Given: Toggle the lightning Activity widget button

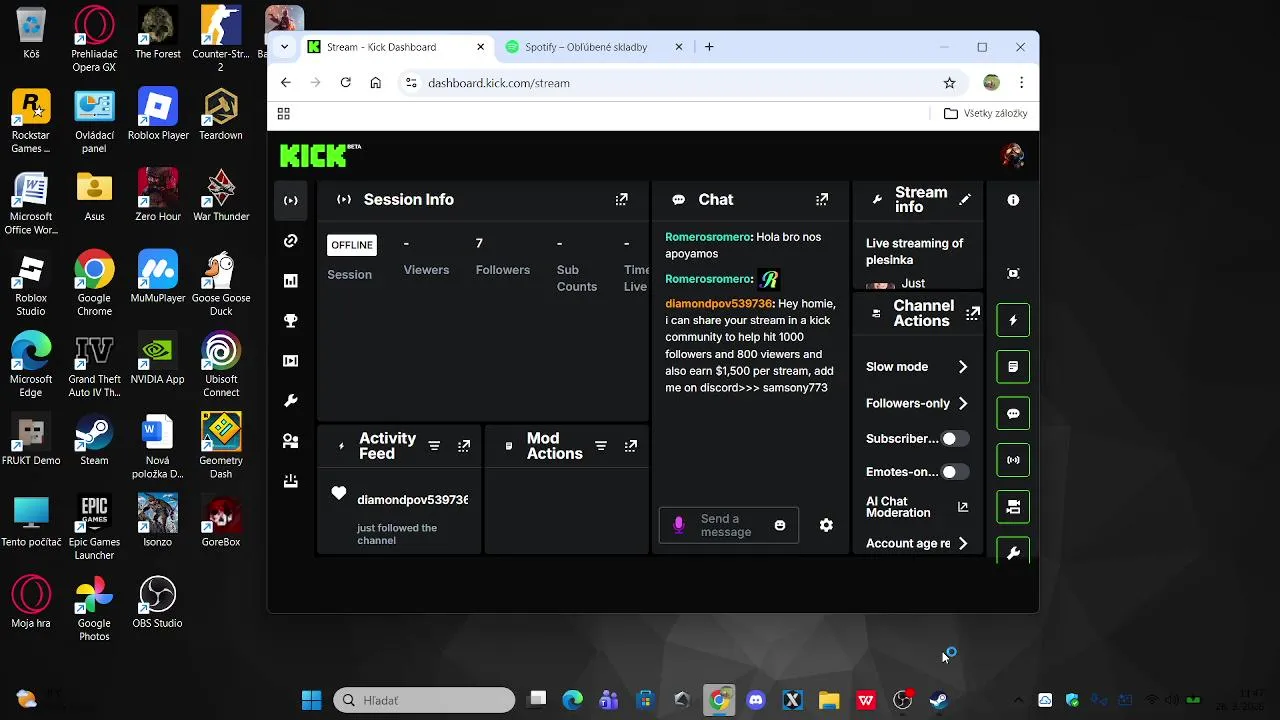Looking at the screenshot, I should click(x=1013, y=321).
